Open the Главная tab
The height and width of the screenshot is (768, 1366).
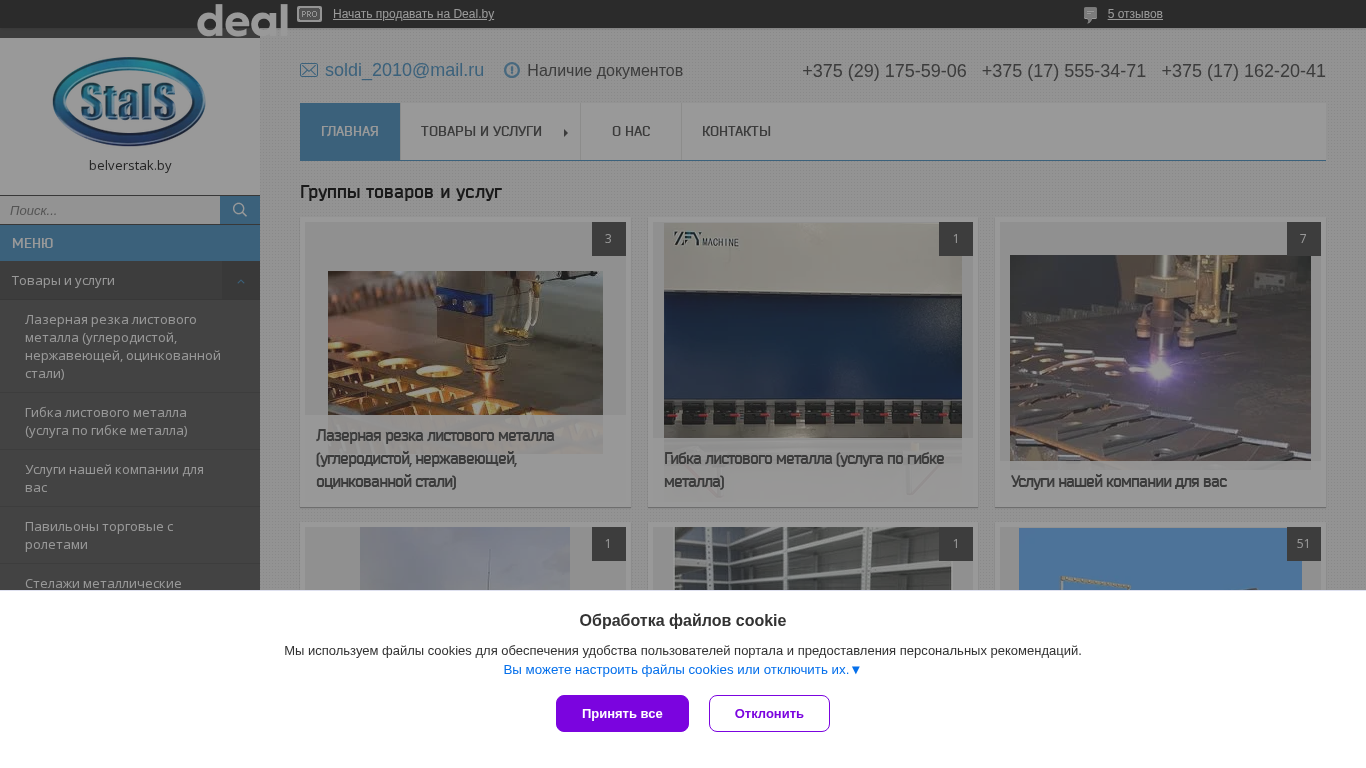(350, 131)
